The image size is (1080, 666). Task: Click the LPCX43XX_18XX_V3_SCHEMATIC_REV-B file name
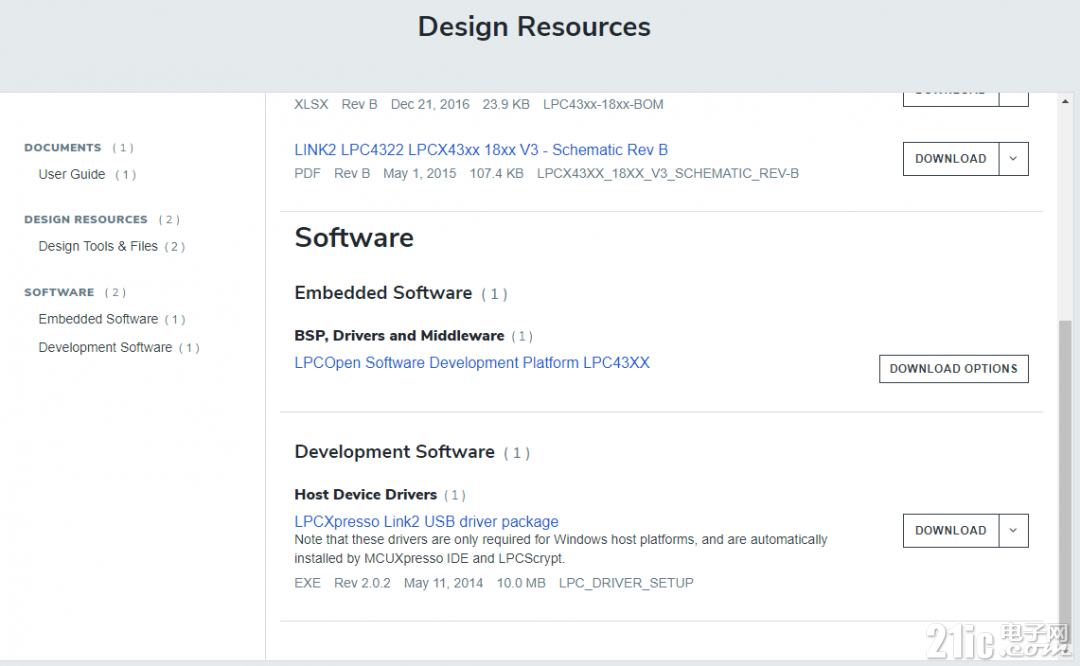click(667, 173)
